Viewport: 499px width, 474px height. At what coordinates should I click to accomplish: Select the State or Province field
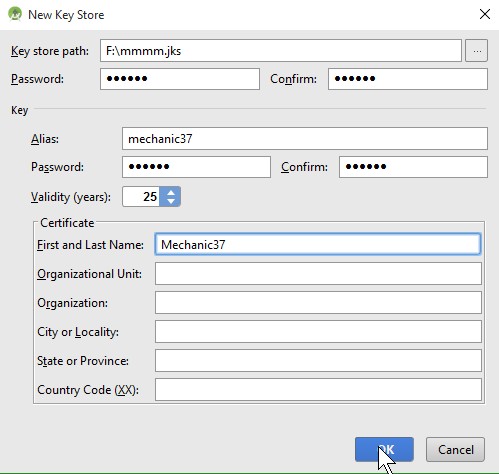pos(318,361)
